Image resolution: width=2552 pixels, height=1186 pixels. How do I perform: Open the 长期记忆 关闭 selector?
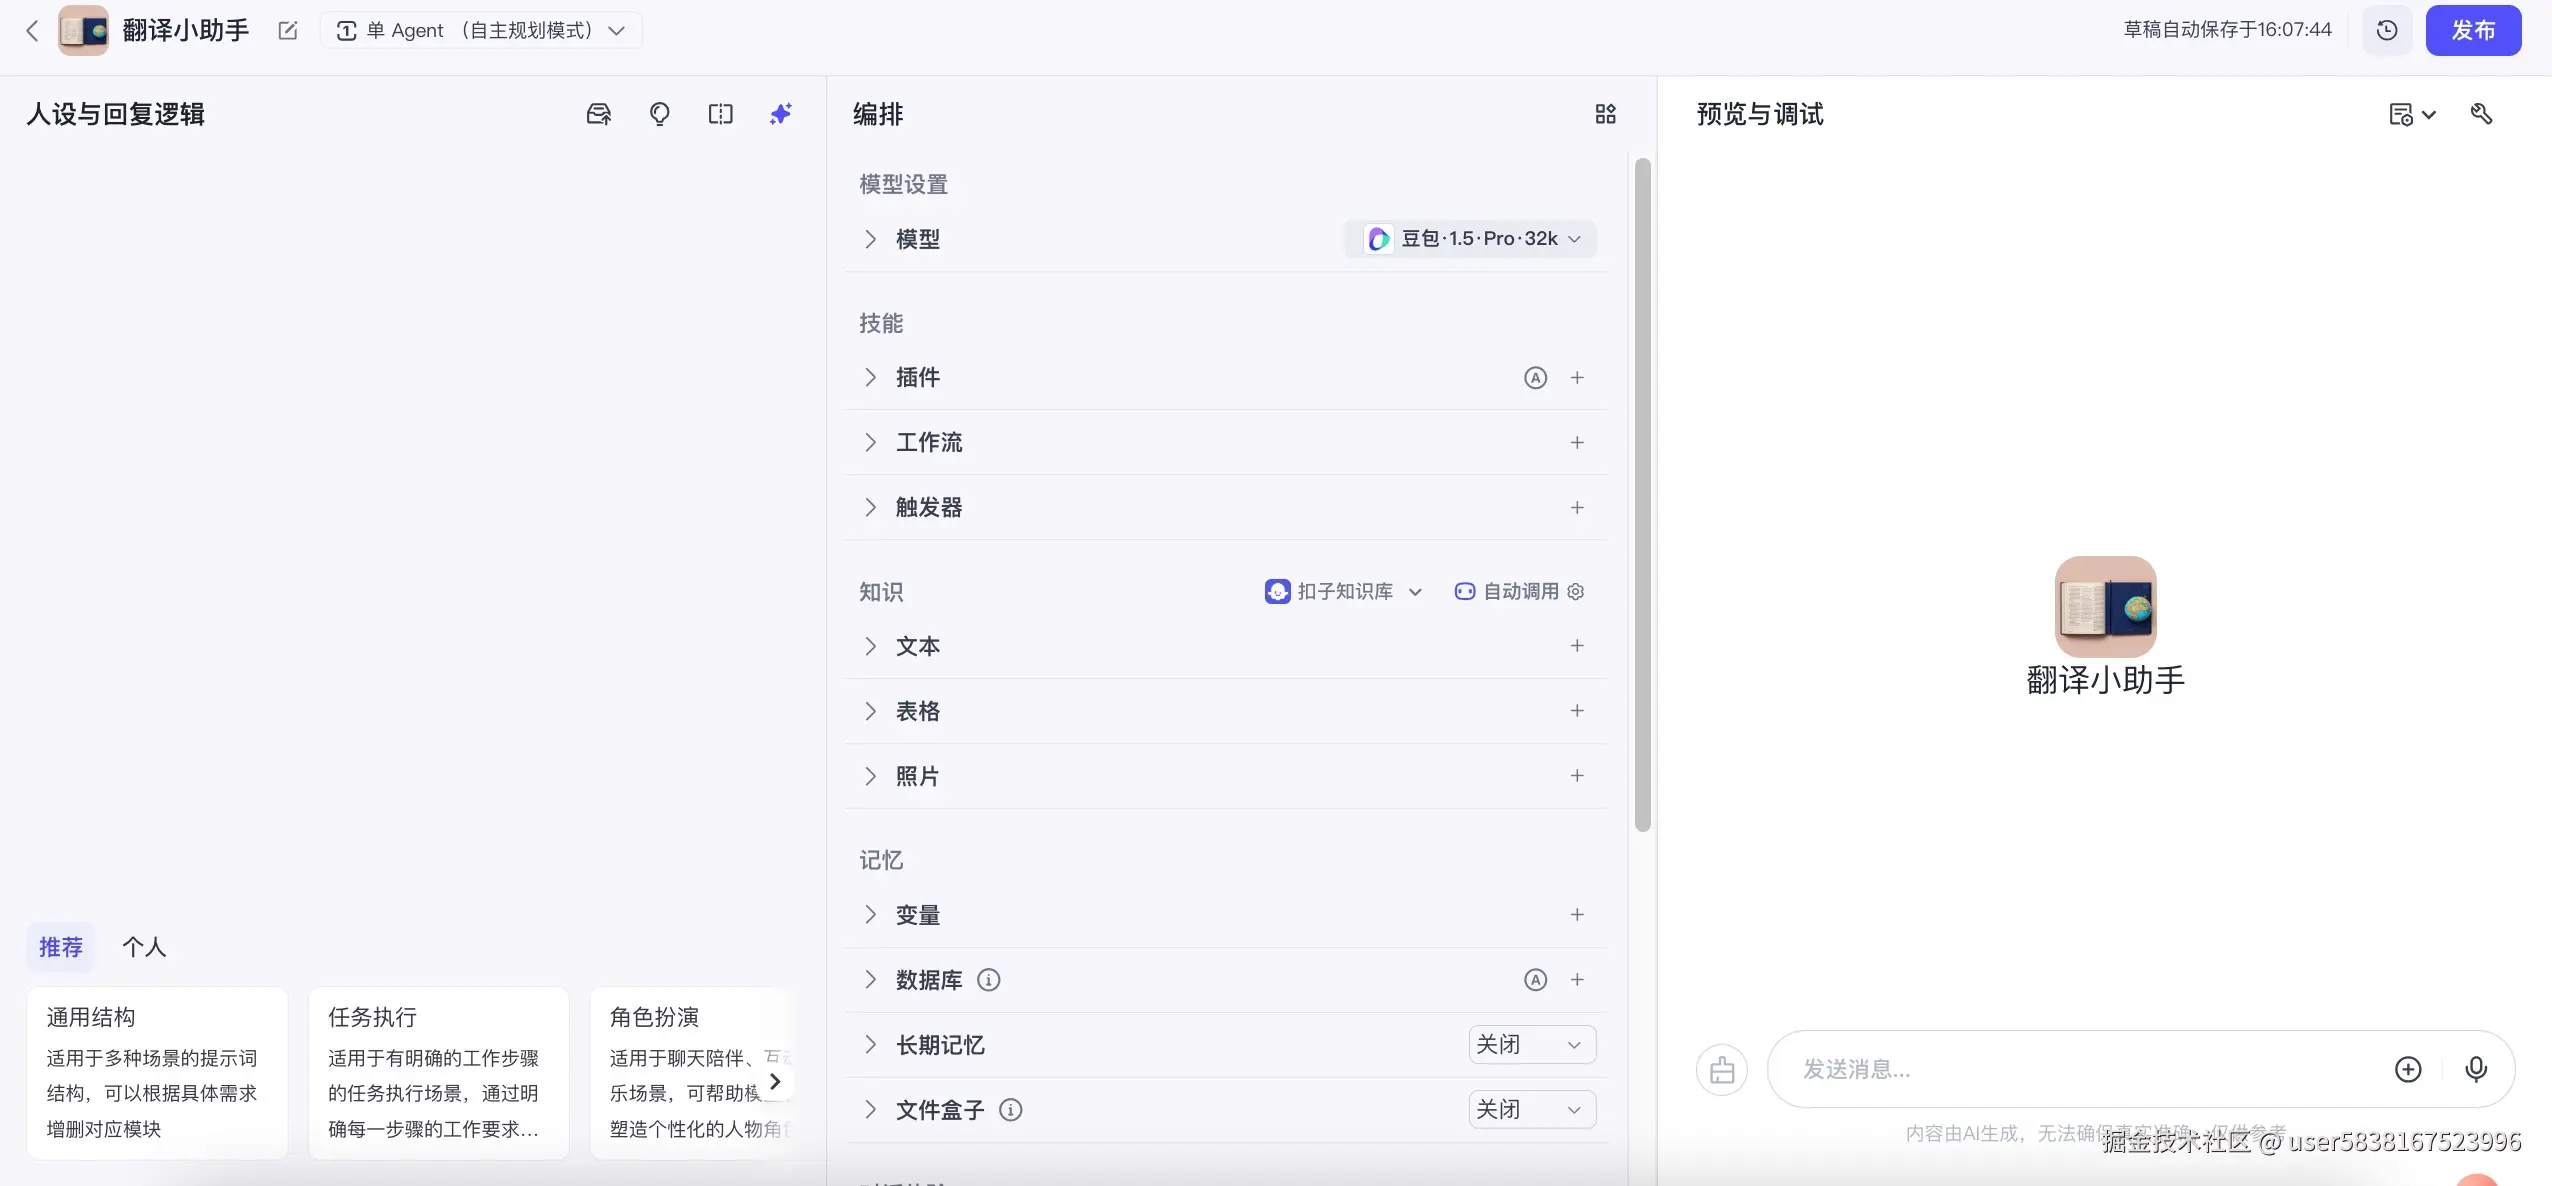[x=1531, y=1044]
